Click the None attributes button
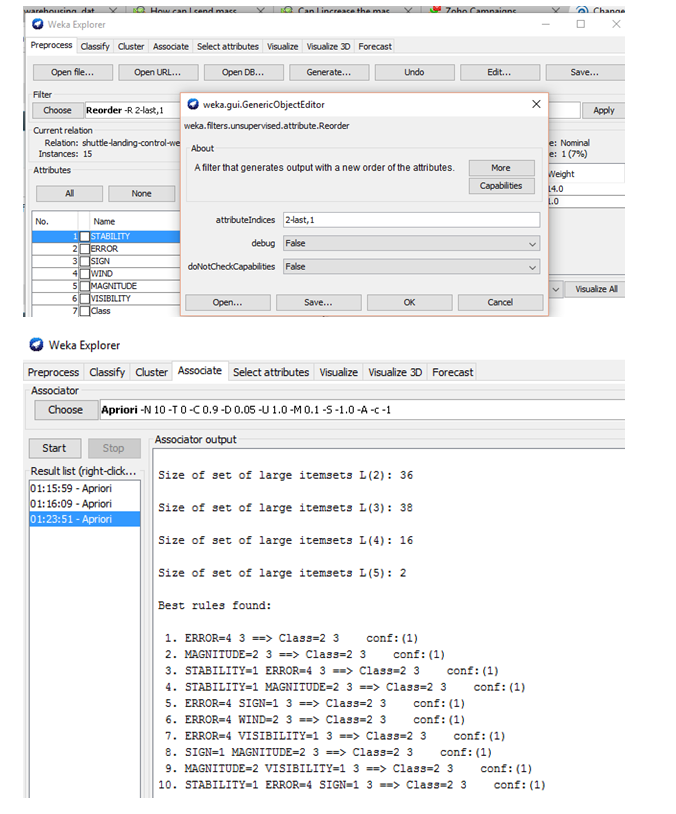This screenshot has height=814, width=676. (141, 194)
